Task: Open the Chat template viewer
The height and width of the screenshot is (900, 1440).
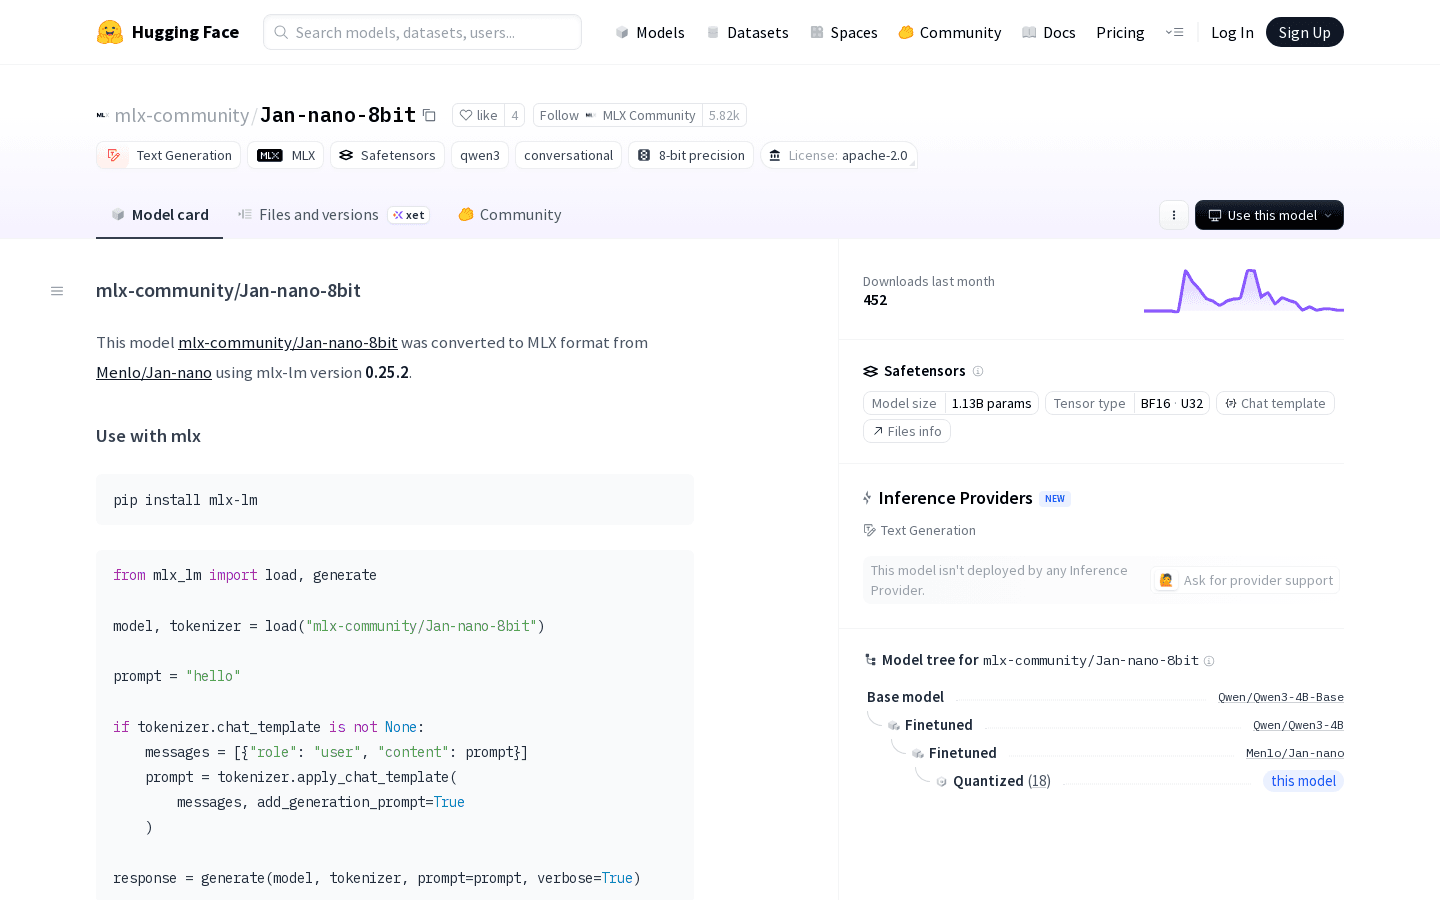Action: (x=1275, y=403)
